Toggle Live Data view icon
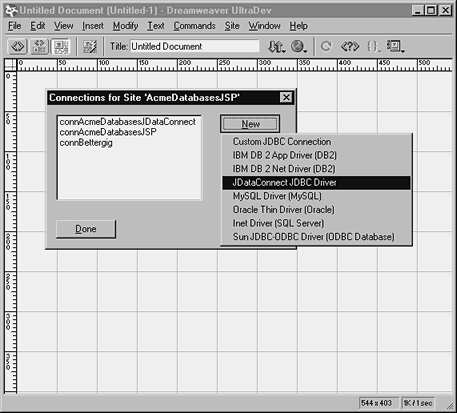This screenshot has height=413, width=457. tap(90, 46)
